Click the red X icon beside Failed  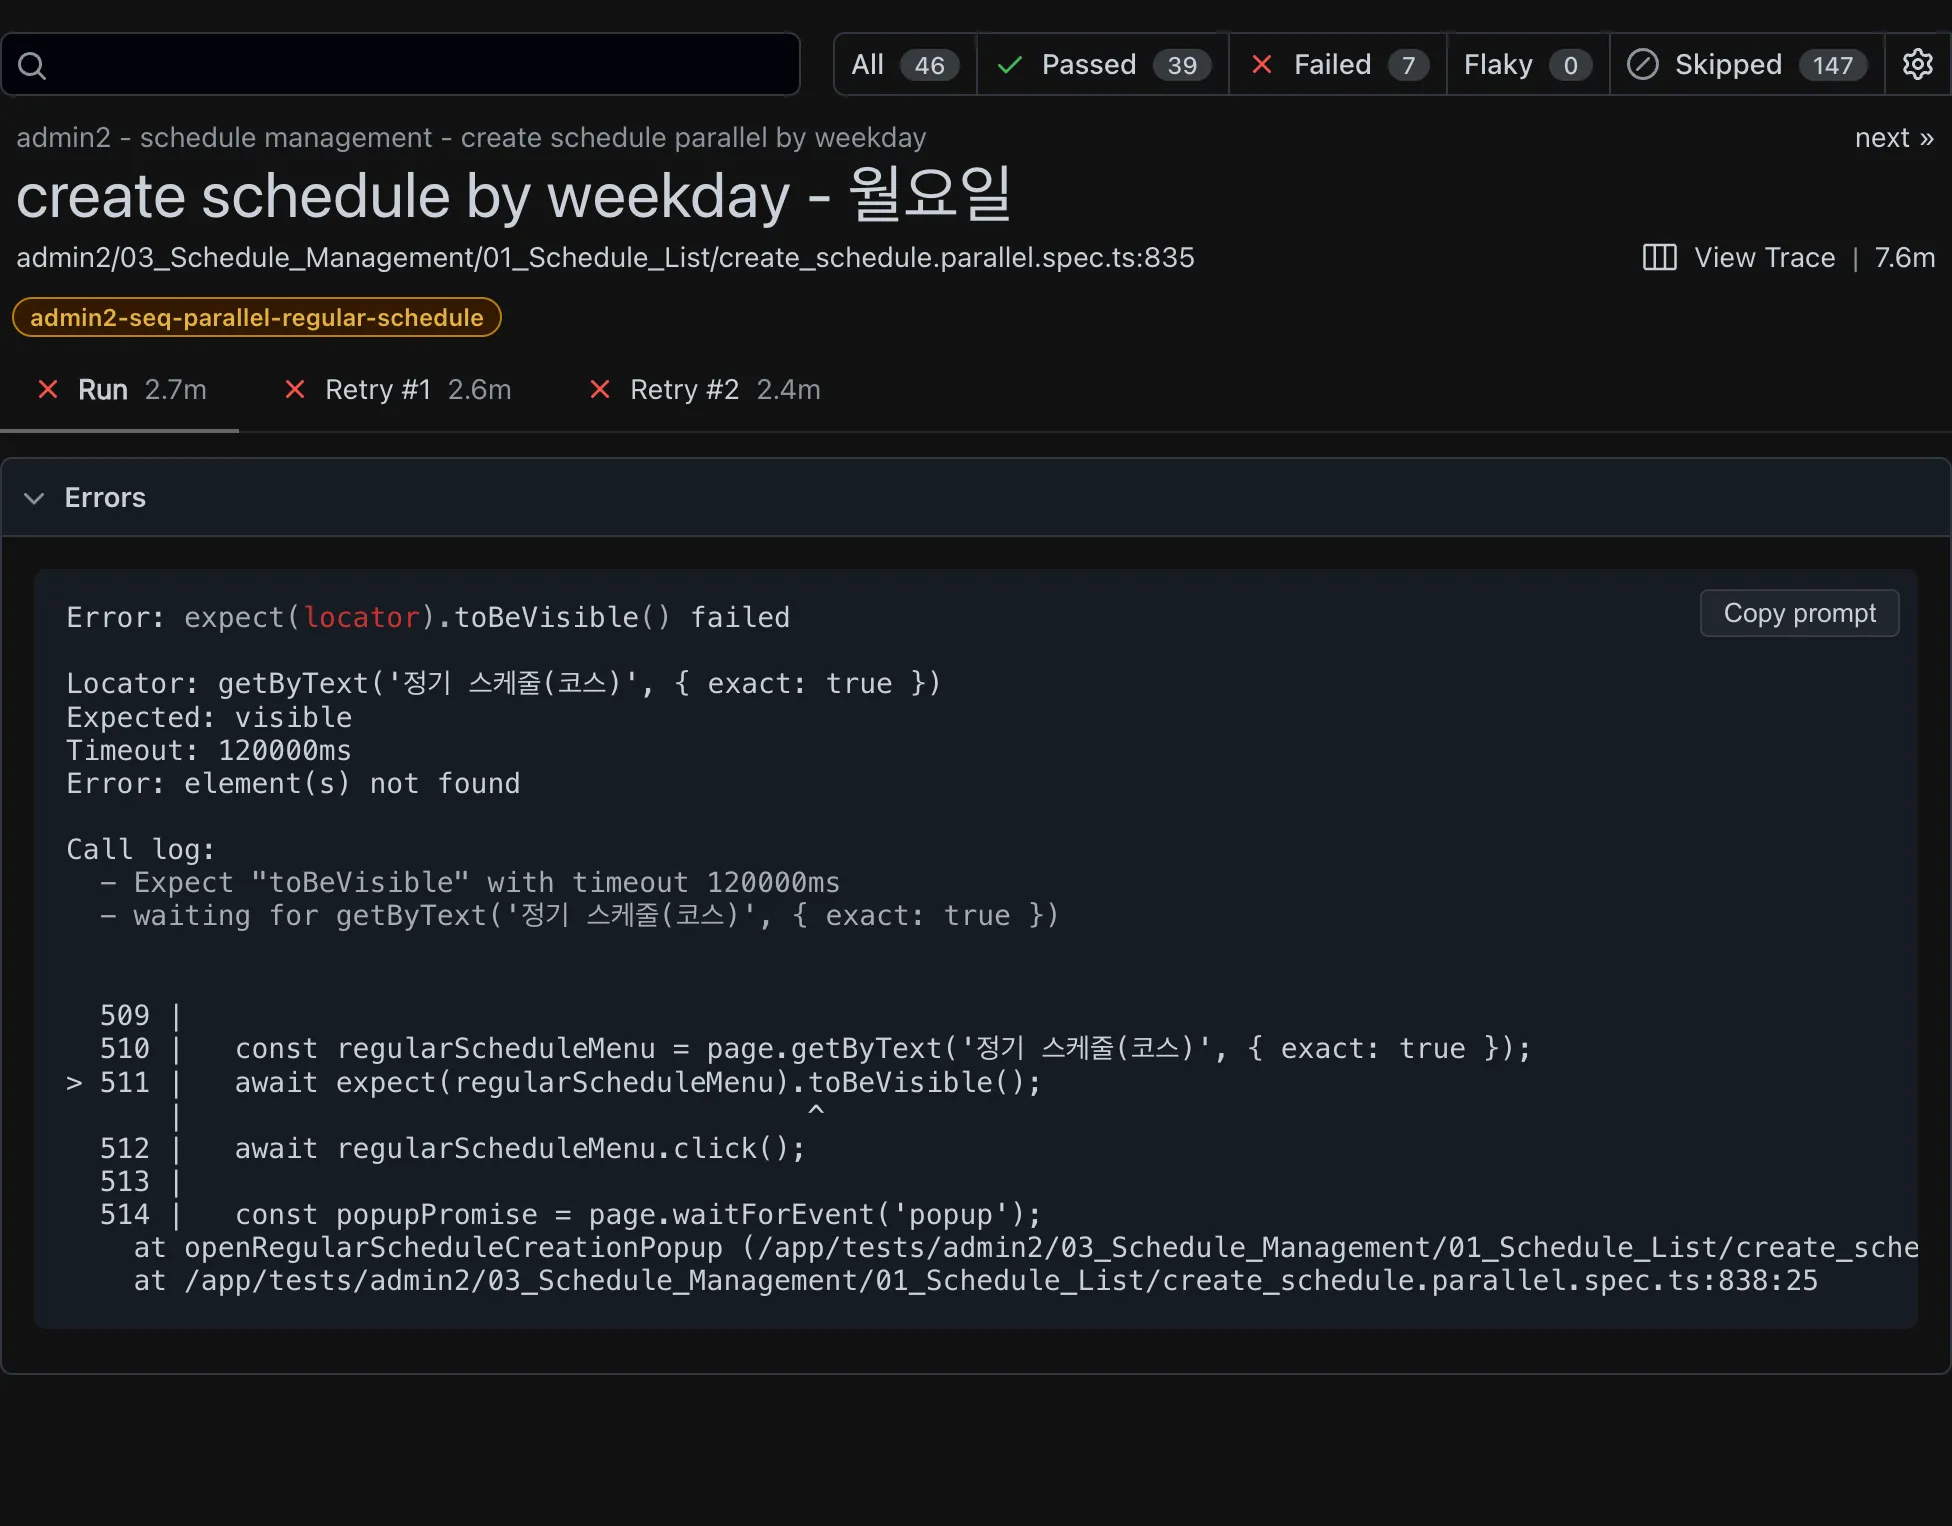(x=1262, y=64)
